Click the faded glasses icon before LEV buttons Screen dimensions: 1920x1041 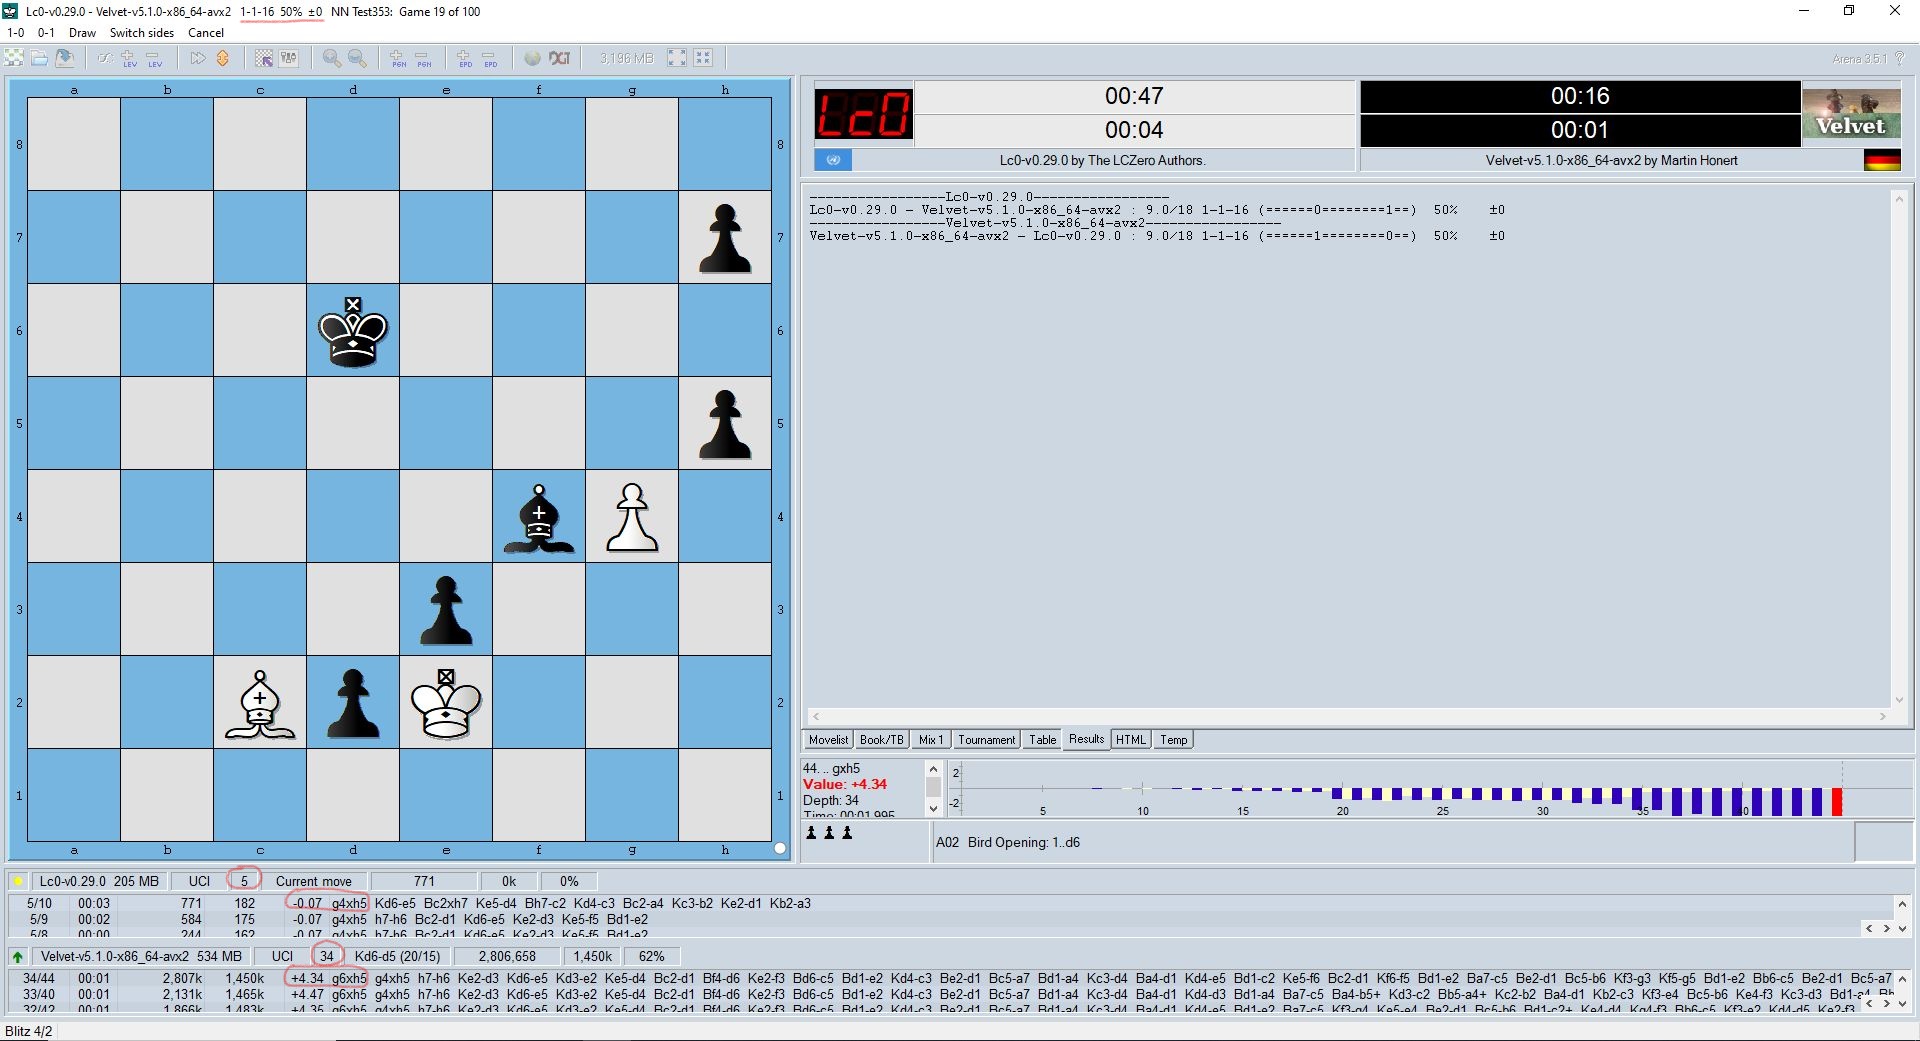[x=105, y=58]
